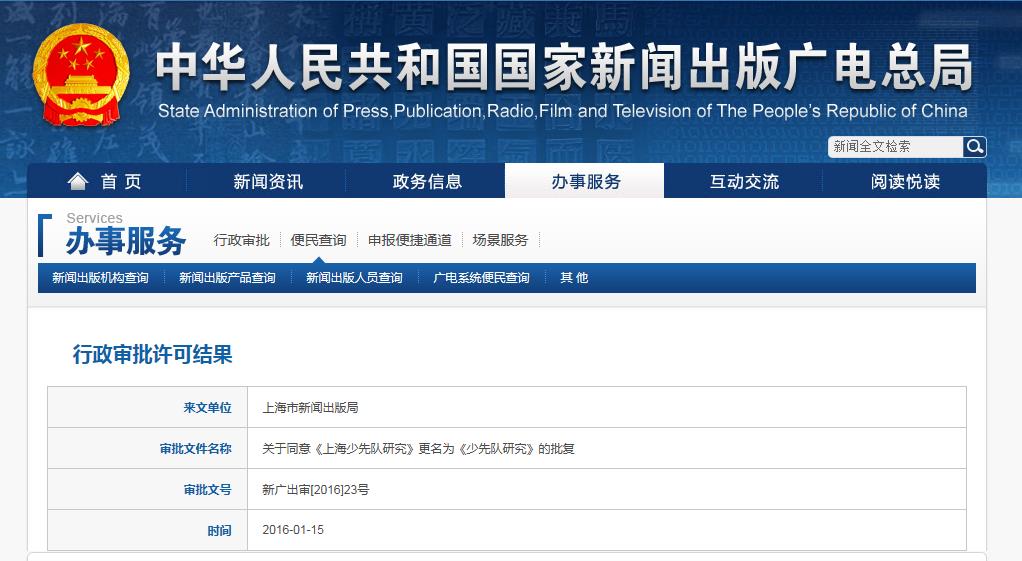Open 场景服务 link
1022x561 pixels.
pos(500,240)
